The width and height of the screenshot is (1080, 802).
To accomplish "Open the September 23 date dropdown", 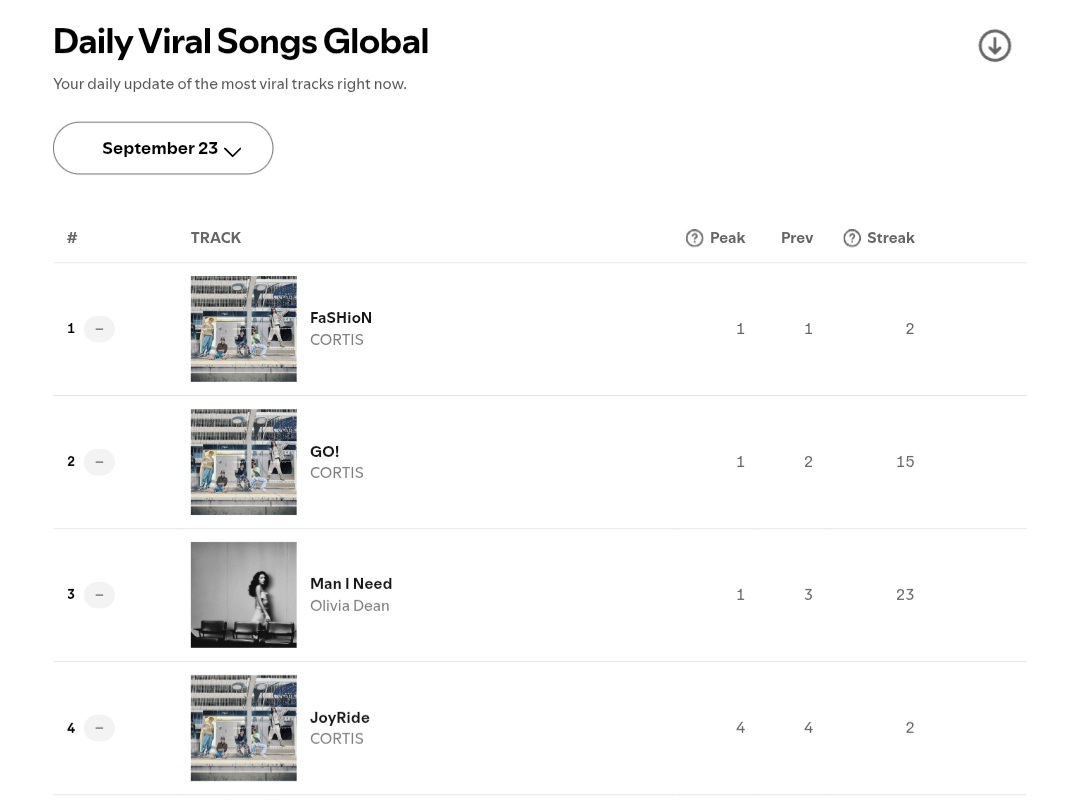I will tap(163, 148).
